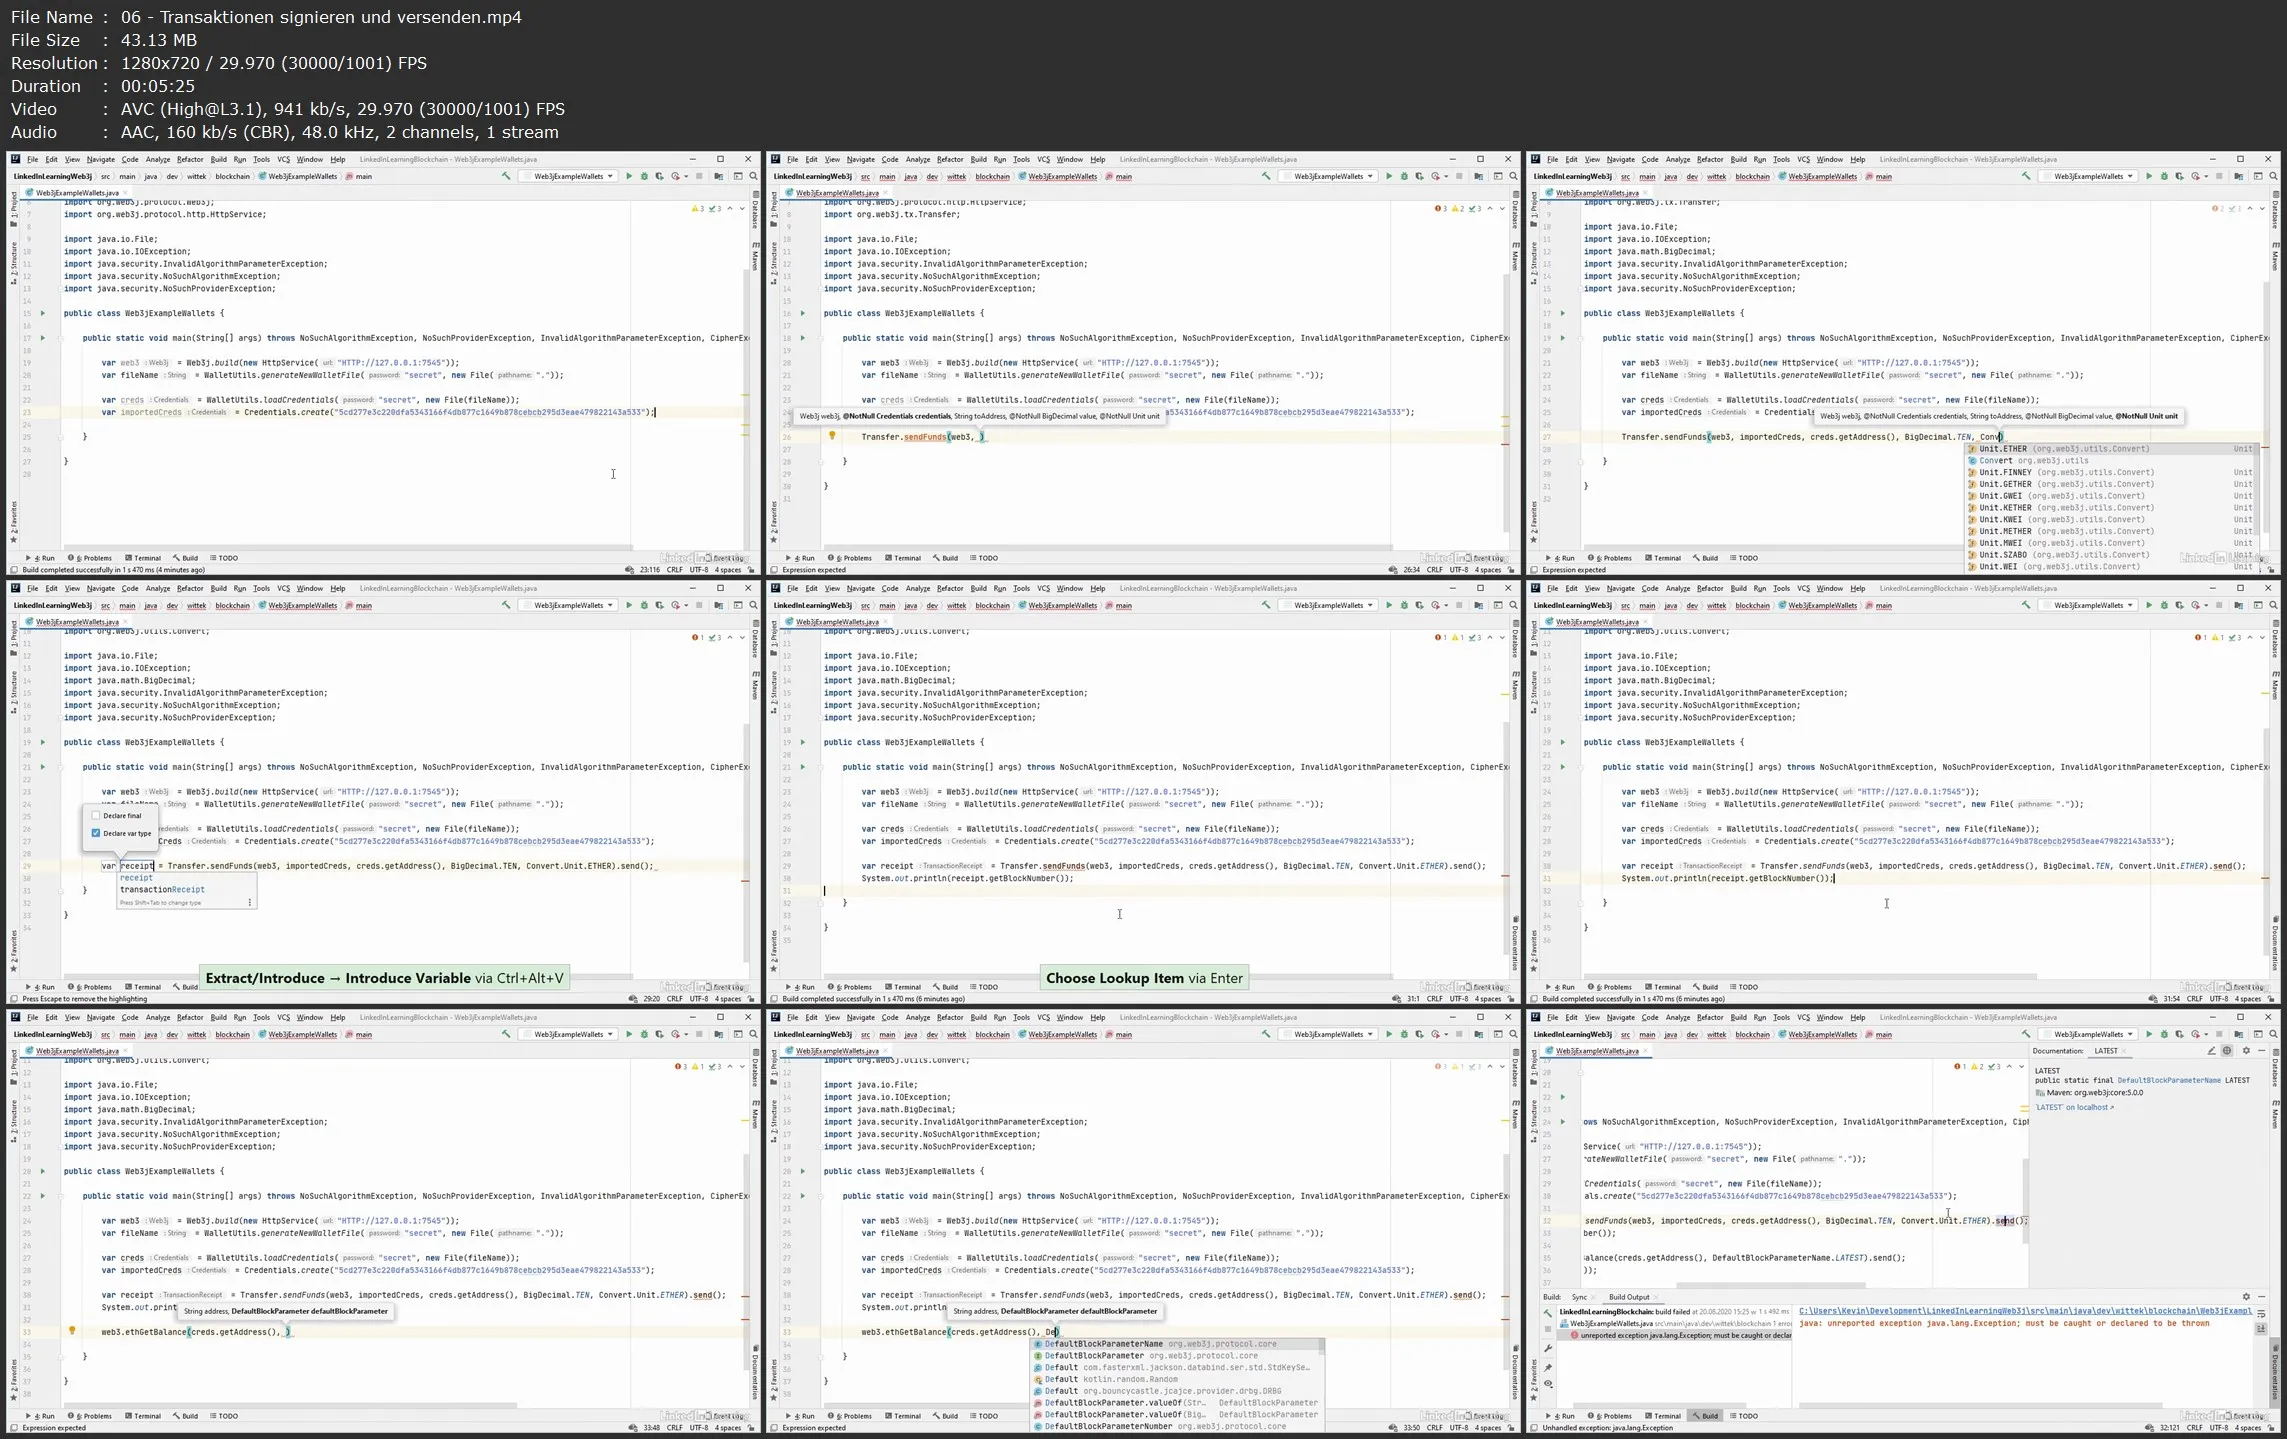Click the globe icon in the Documentation panel header
Image resolution: width=2287 pixels, height=1439 pixels.
[2227, 1051]
